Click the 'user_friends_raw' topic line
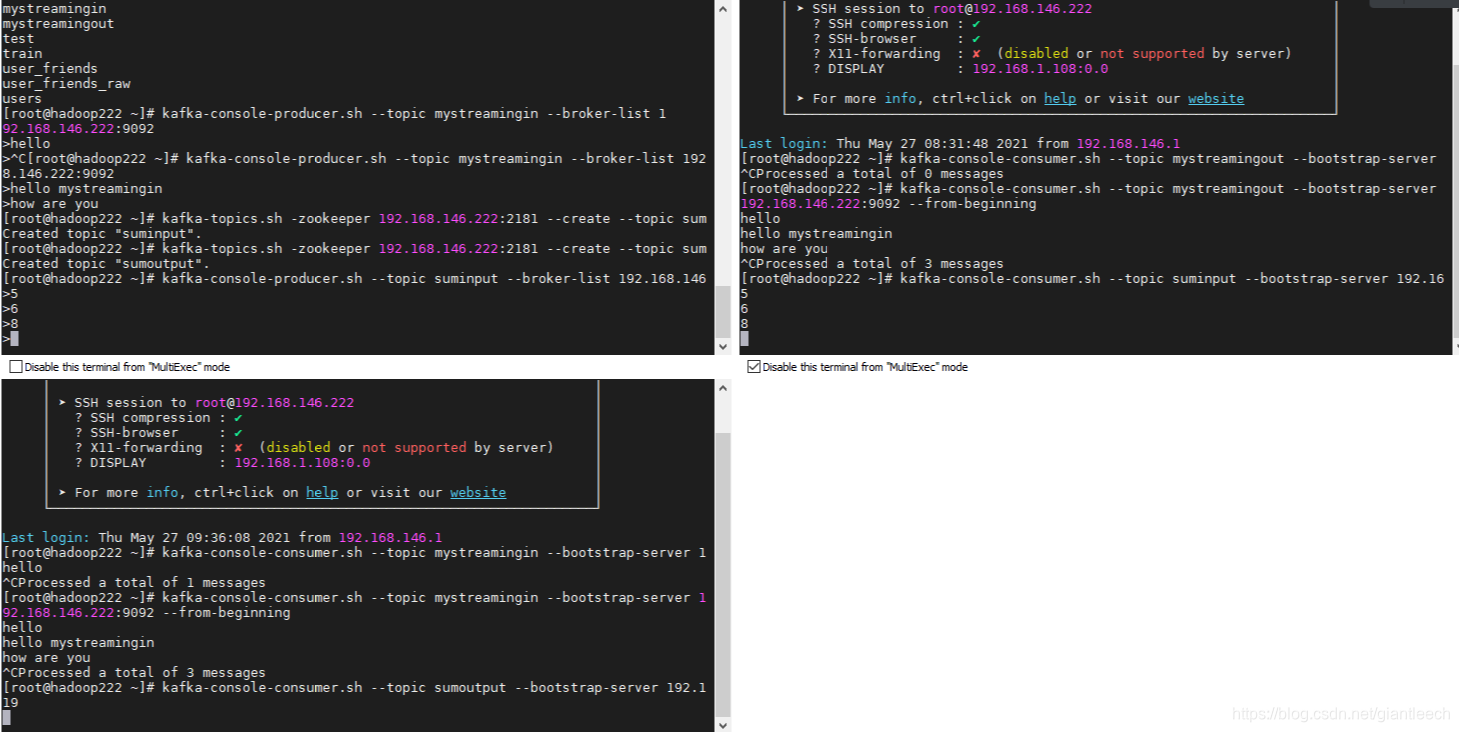1459x732 pixels. click(x=66, y=84)
